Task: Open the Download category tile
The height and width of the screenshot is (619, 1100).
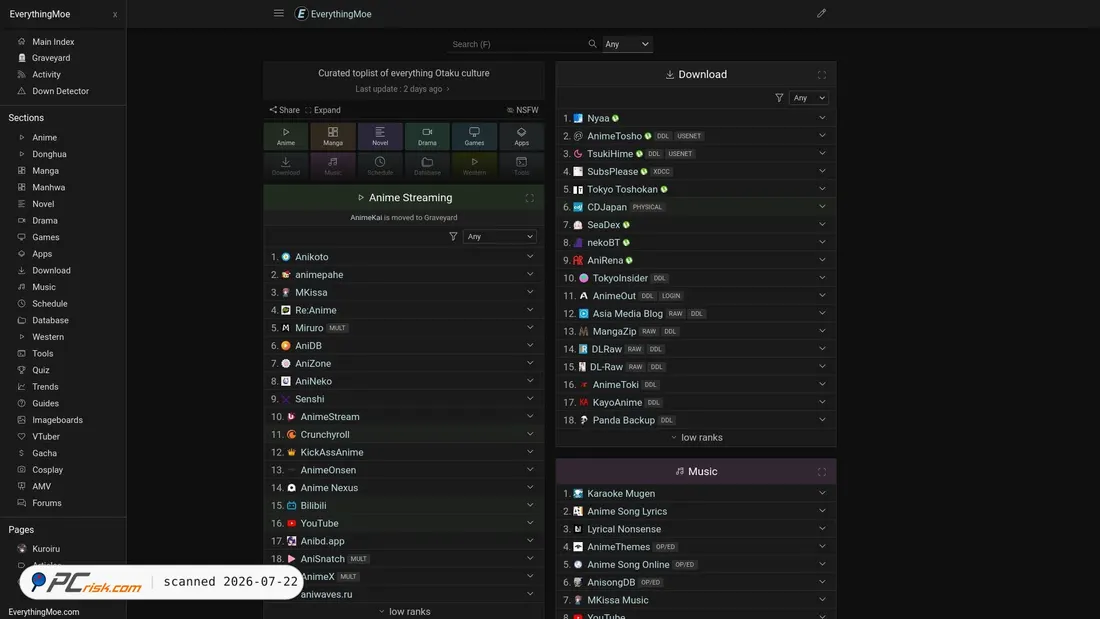Action: point(286,166)
